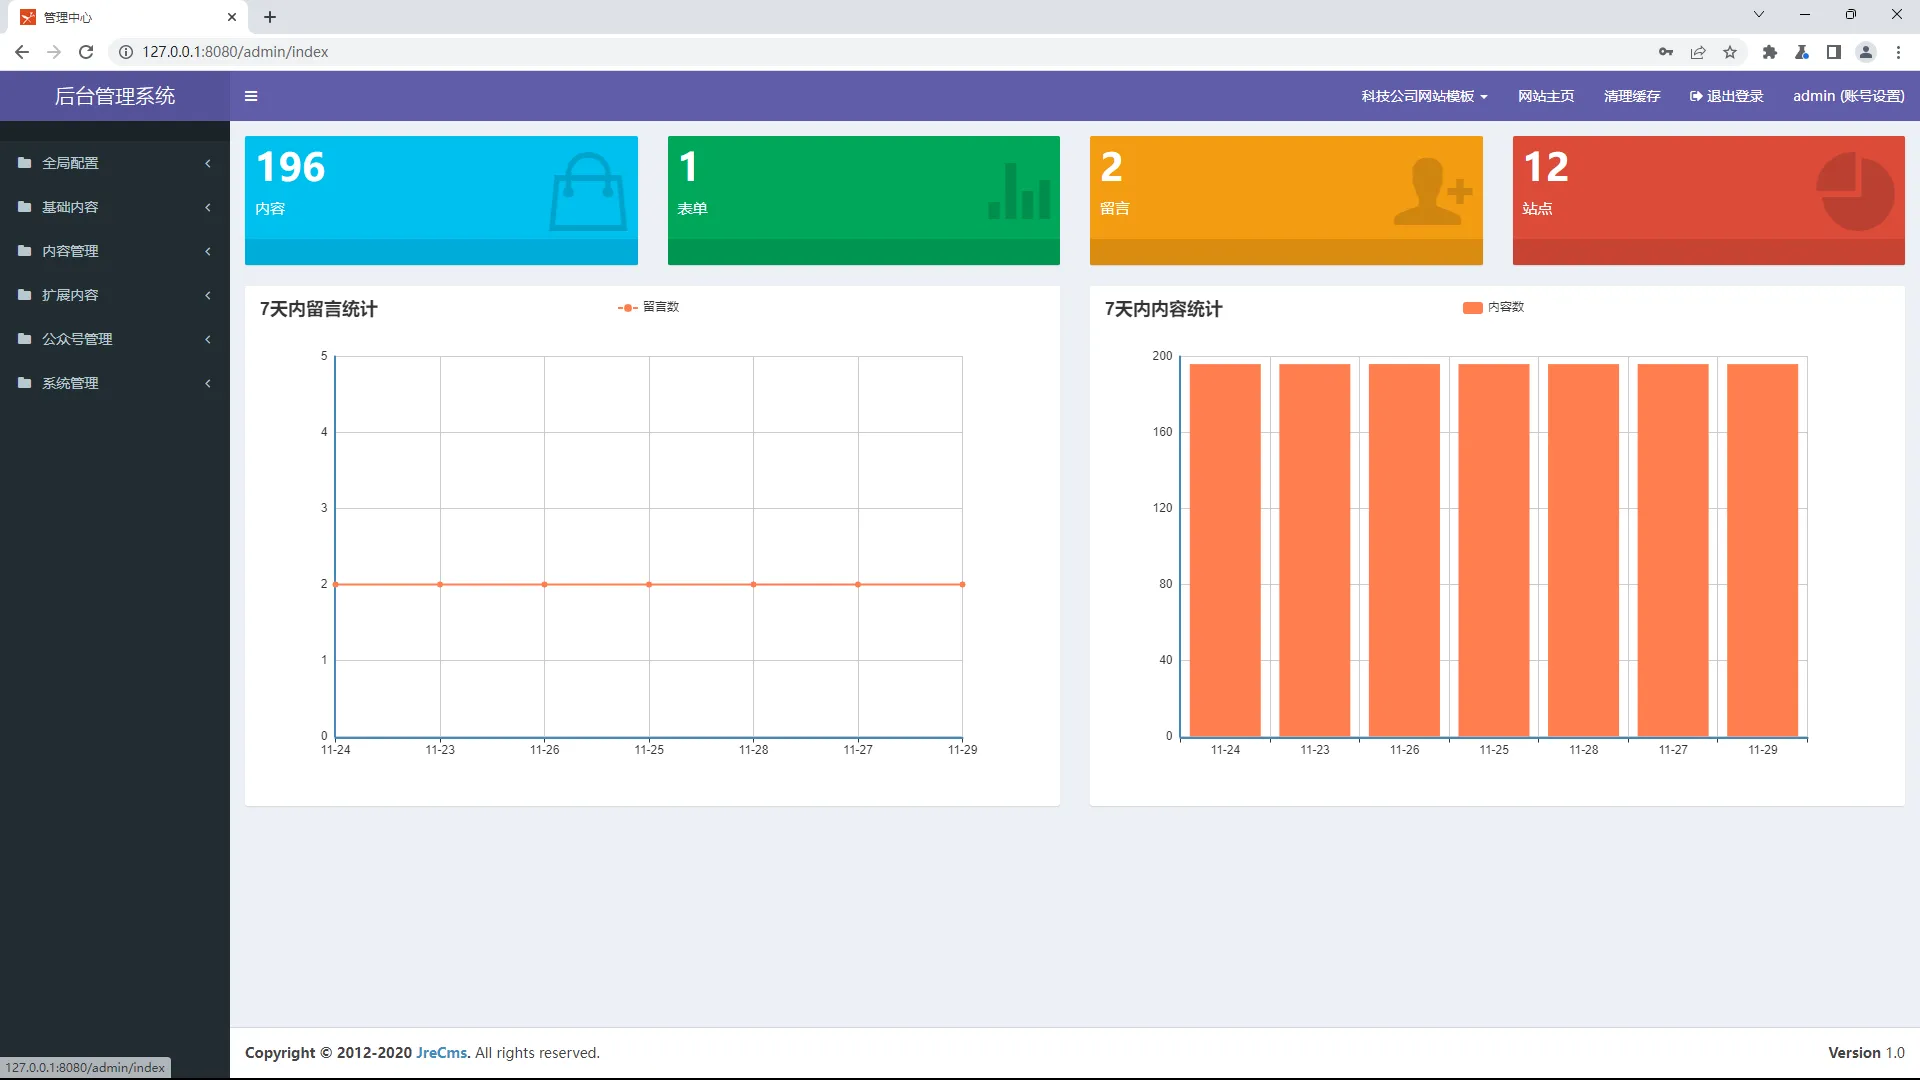1920x1080 pixels.
Task: Click the add-user icon on messages card
Action: point(1432,191)
